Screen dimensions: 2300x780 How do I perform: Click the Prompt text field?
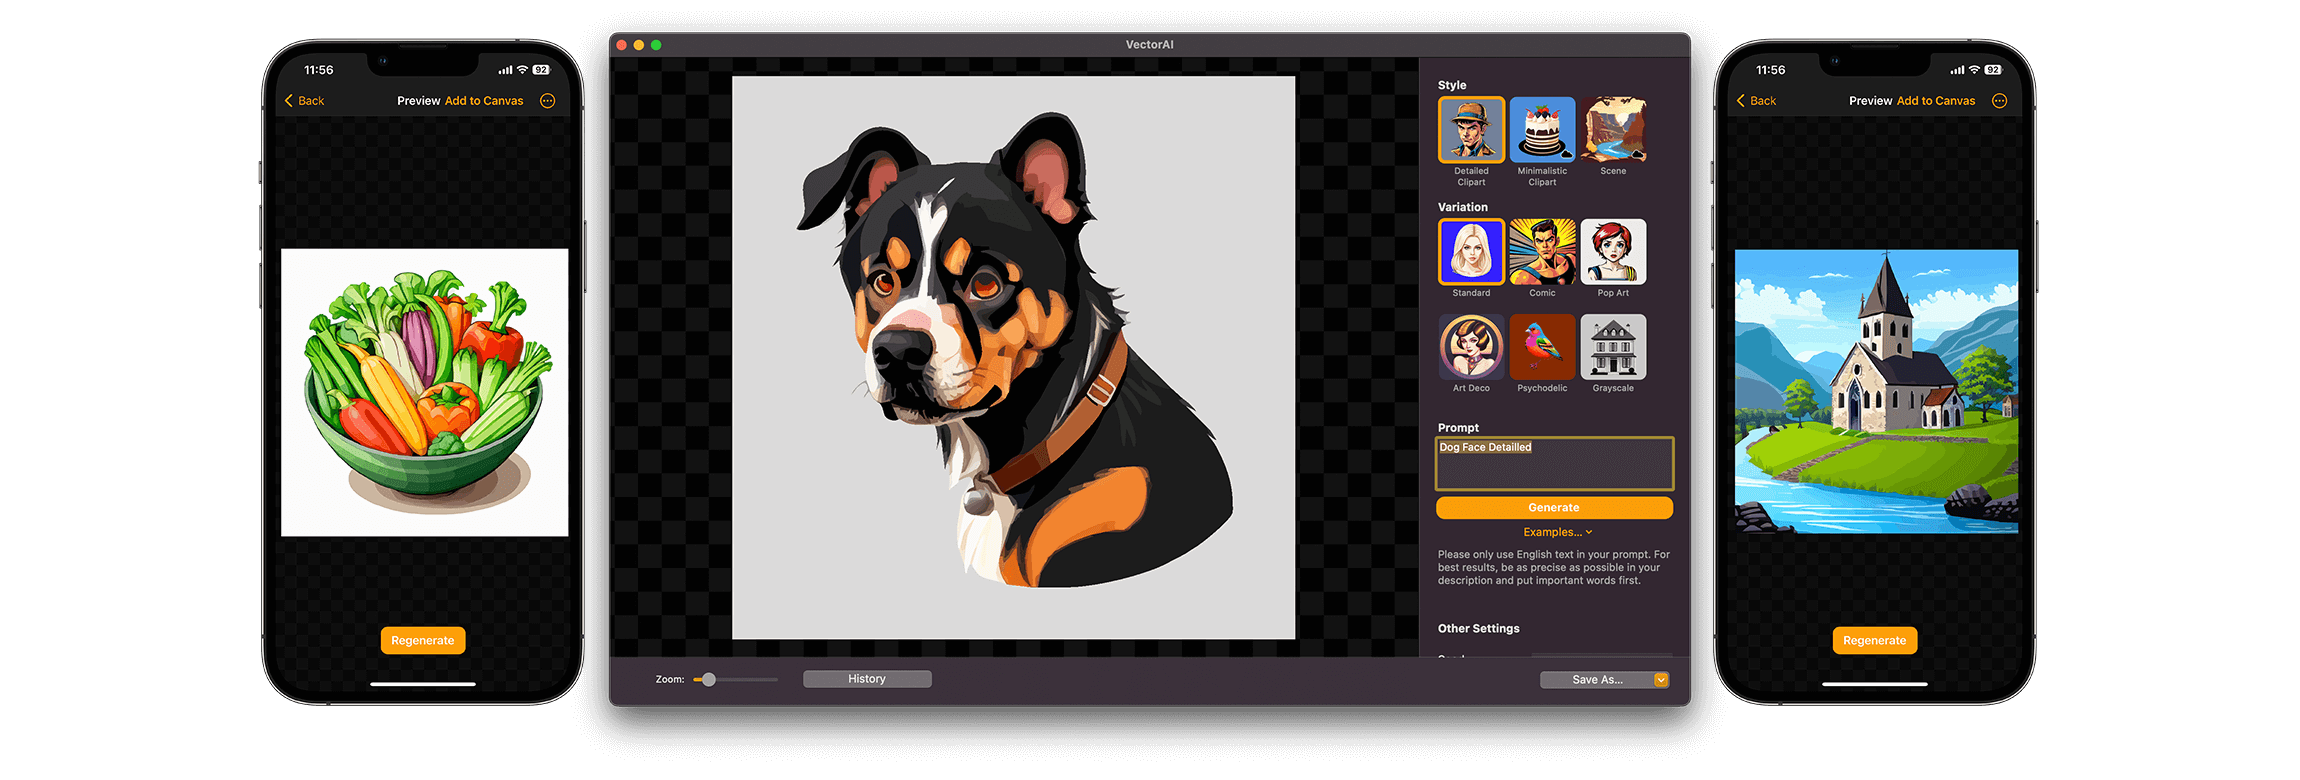(x=1554, y=464)
